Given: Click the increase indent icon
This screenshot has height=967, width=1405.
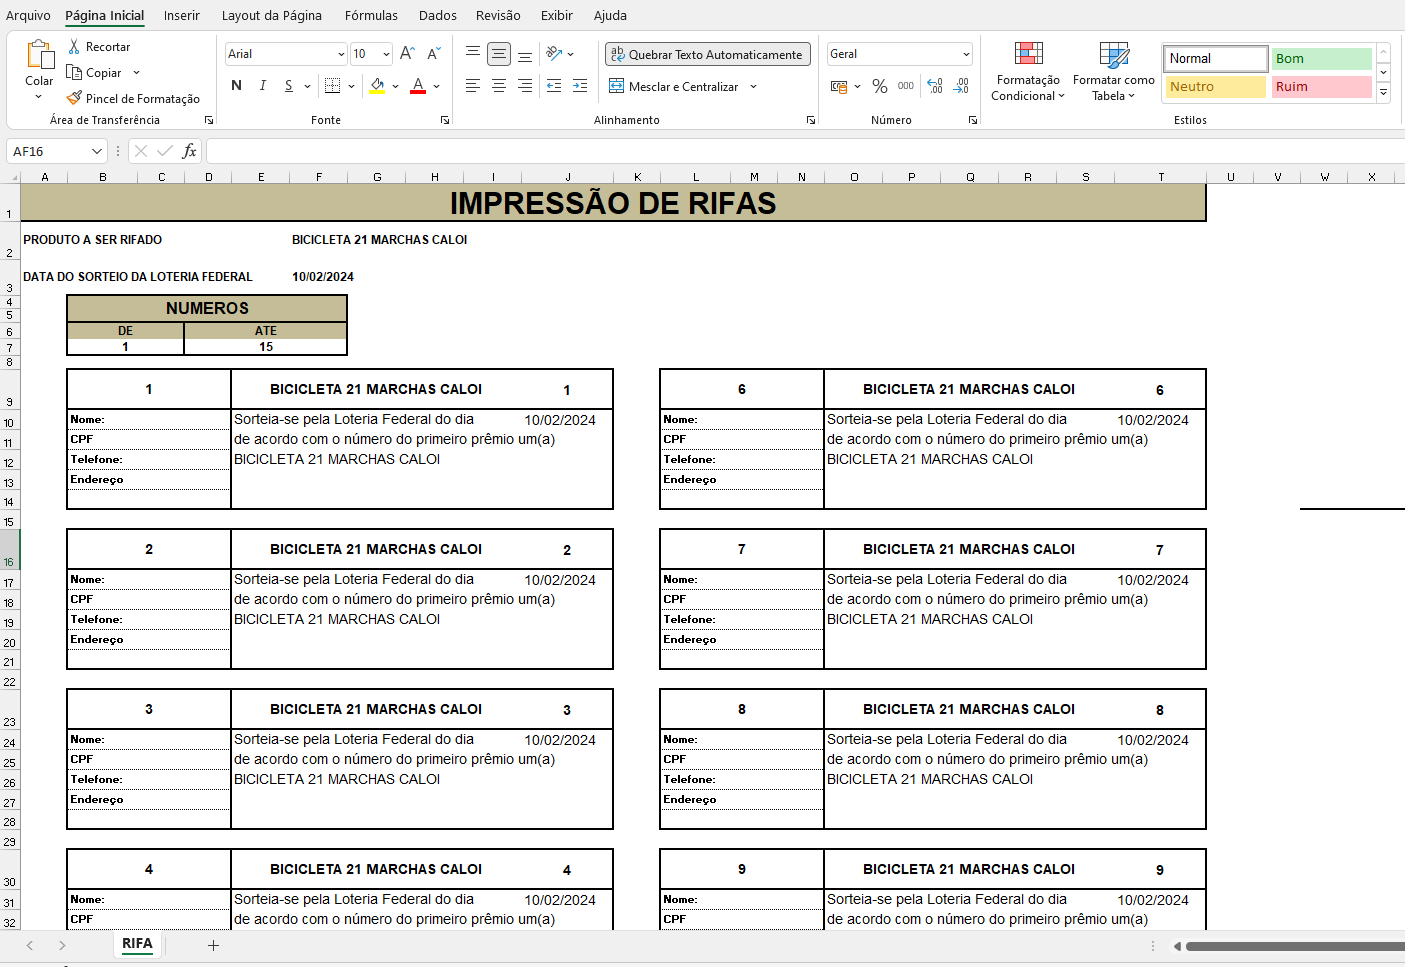Looking at the screenshot, I should tap(580, 87).
